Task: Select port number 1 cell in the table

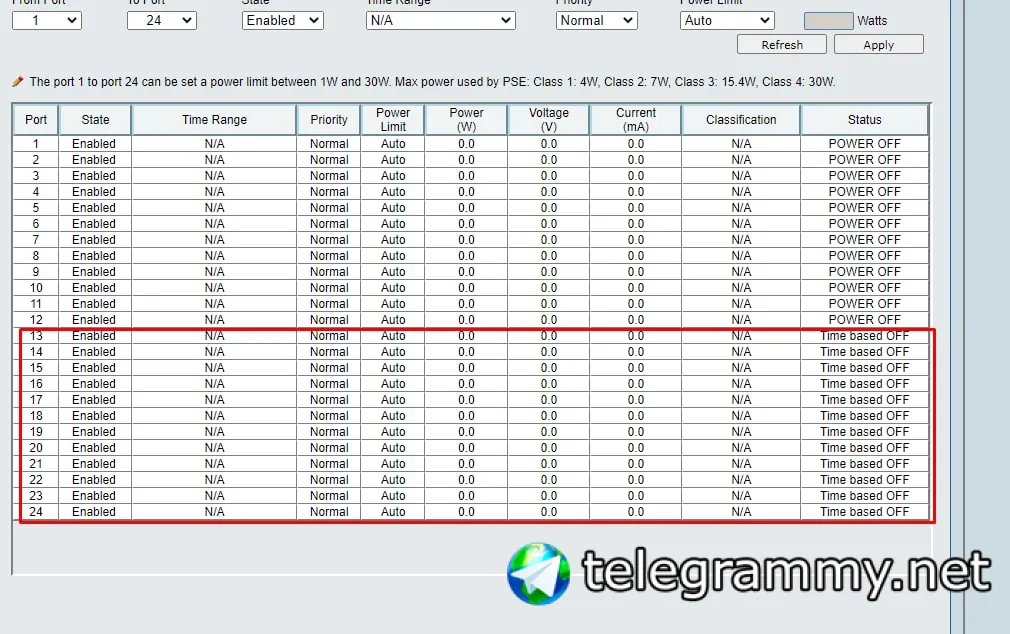Action: [x=36, y=144]
